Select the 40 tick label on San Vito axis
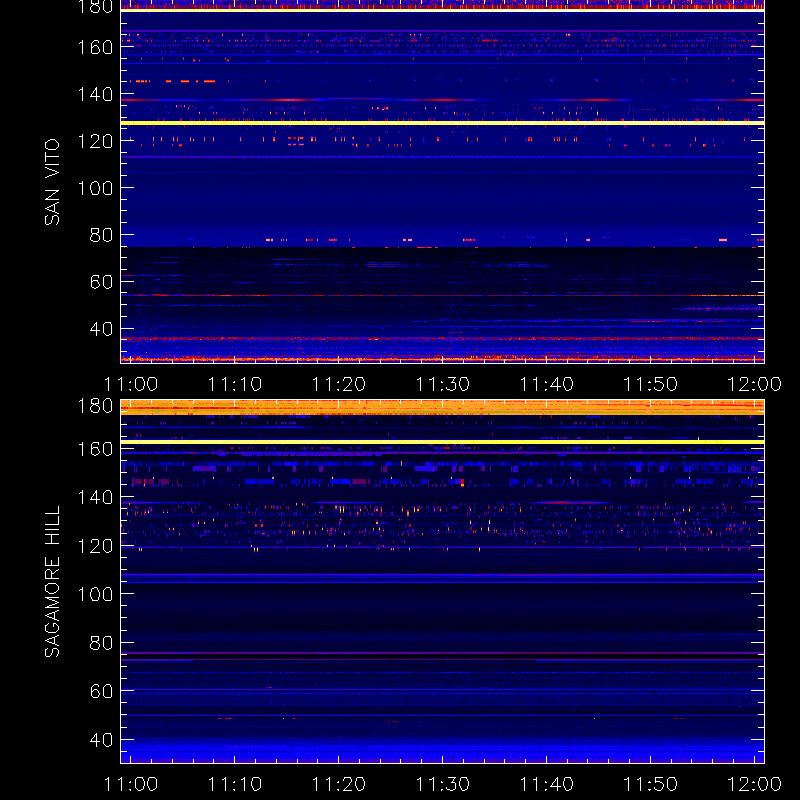This screenshot has width=800, height=800. coord(101,329)
